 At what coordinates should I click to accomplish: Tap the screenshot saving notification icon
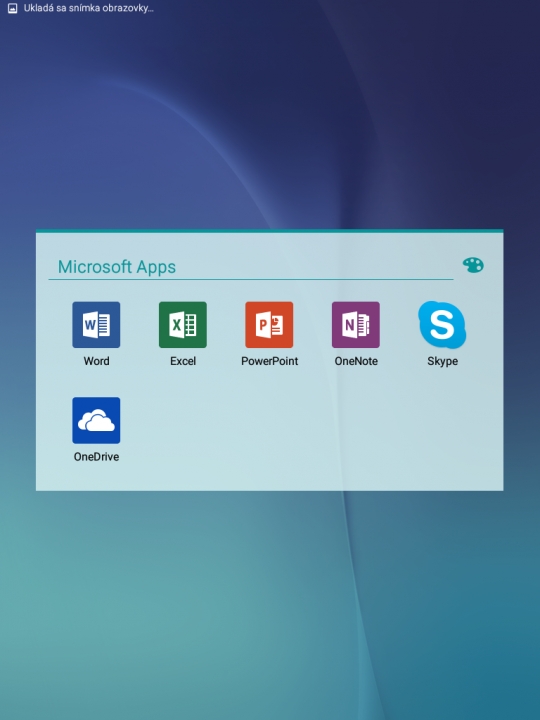coord(12,8)
